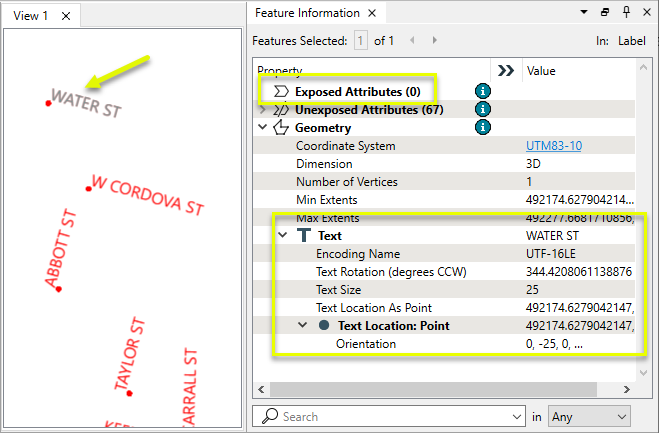Viewport: 659px width, 433px height.
Task: Expand the Unexposed Attributes (67) section
Action: [x=263, y=109]
